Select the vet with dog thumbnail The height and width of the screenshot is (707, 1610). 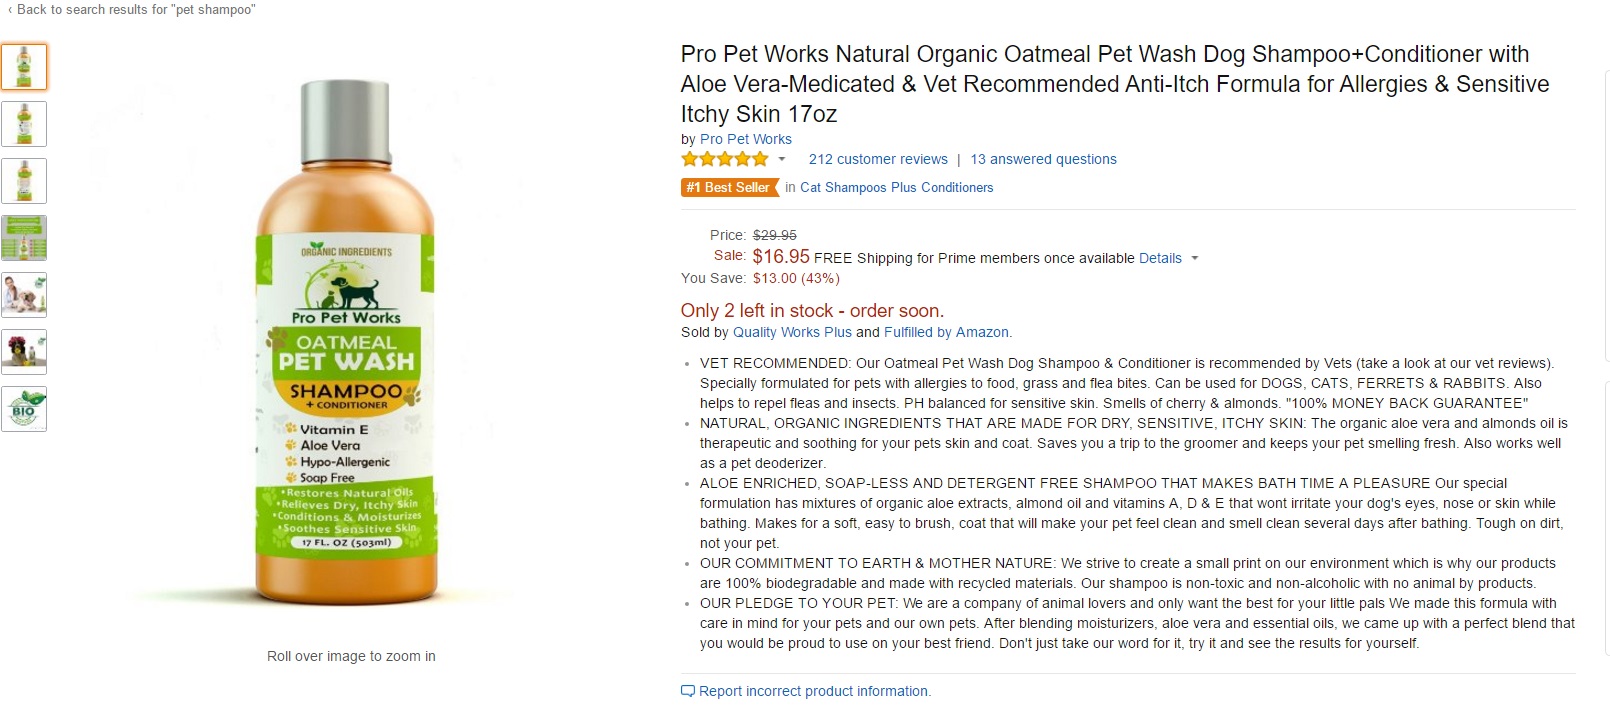click(24, 295)
